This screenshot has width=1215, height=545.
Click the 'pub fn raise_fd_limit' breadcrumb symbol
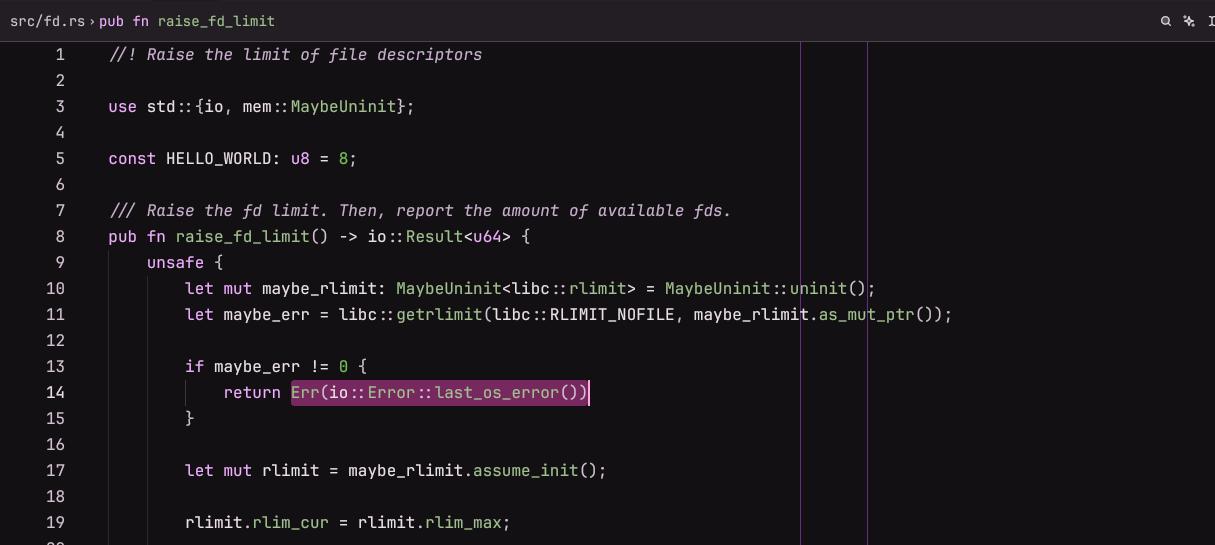(186, 20)
